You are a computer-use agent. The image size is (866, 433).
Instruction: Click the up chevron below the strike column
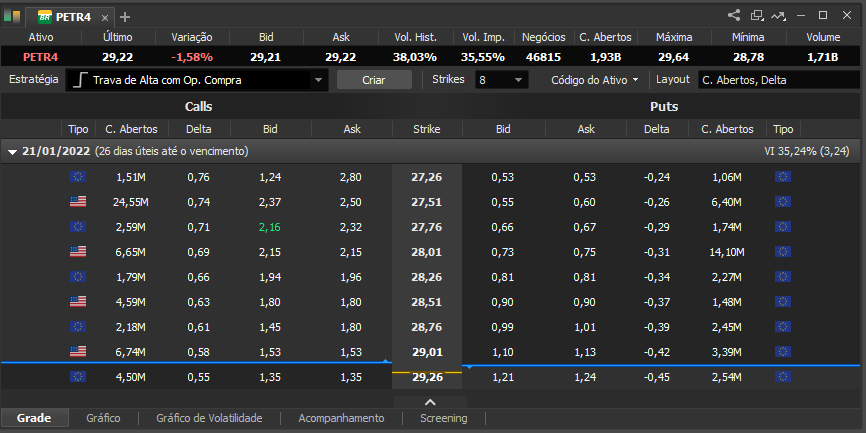430,402
